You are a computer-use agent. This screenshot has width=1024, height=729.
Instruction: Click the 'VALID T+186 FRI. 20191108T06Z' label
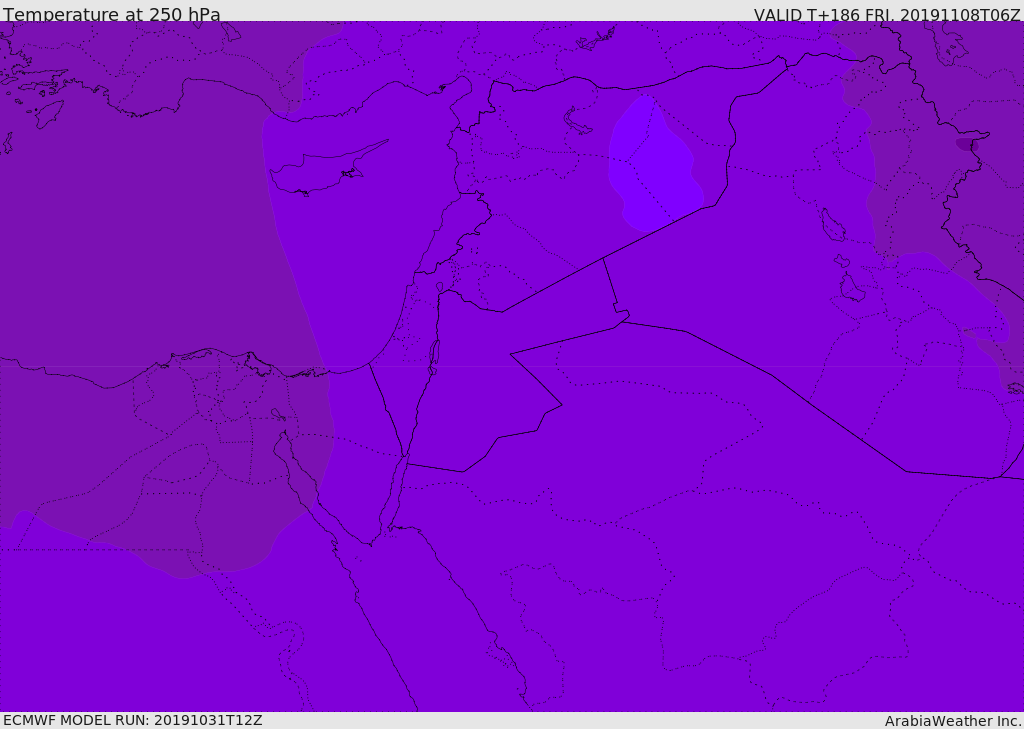[x=887, y=14]
